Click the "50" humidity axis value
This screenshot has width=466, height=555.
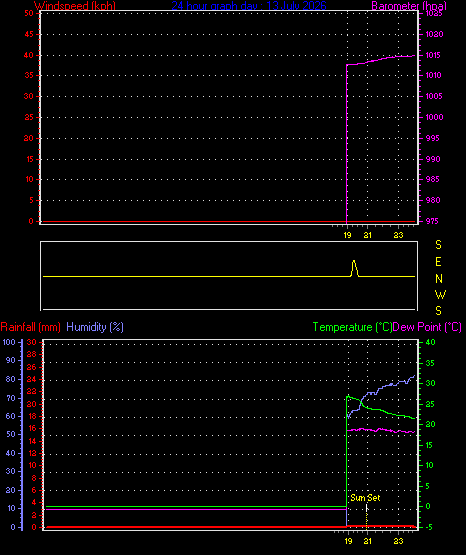click(x=11, y=434)
